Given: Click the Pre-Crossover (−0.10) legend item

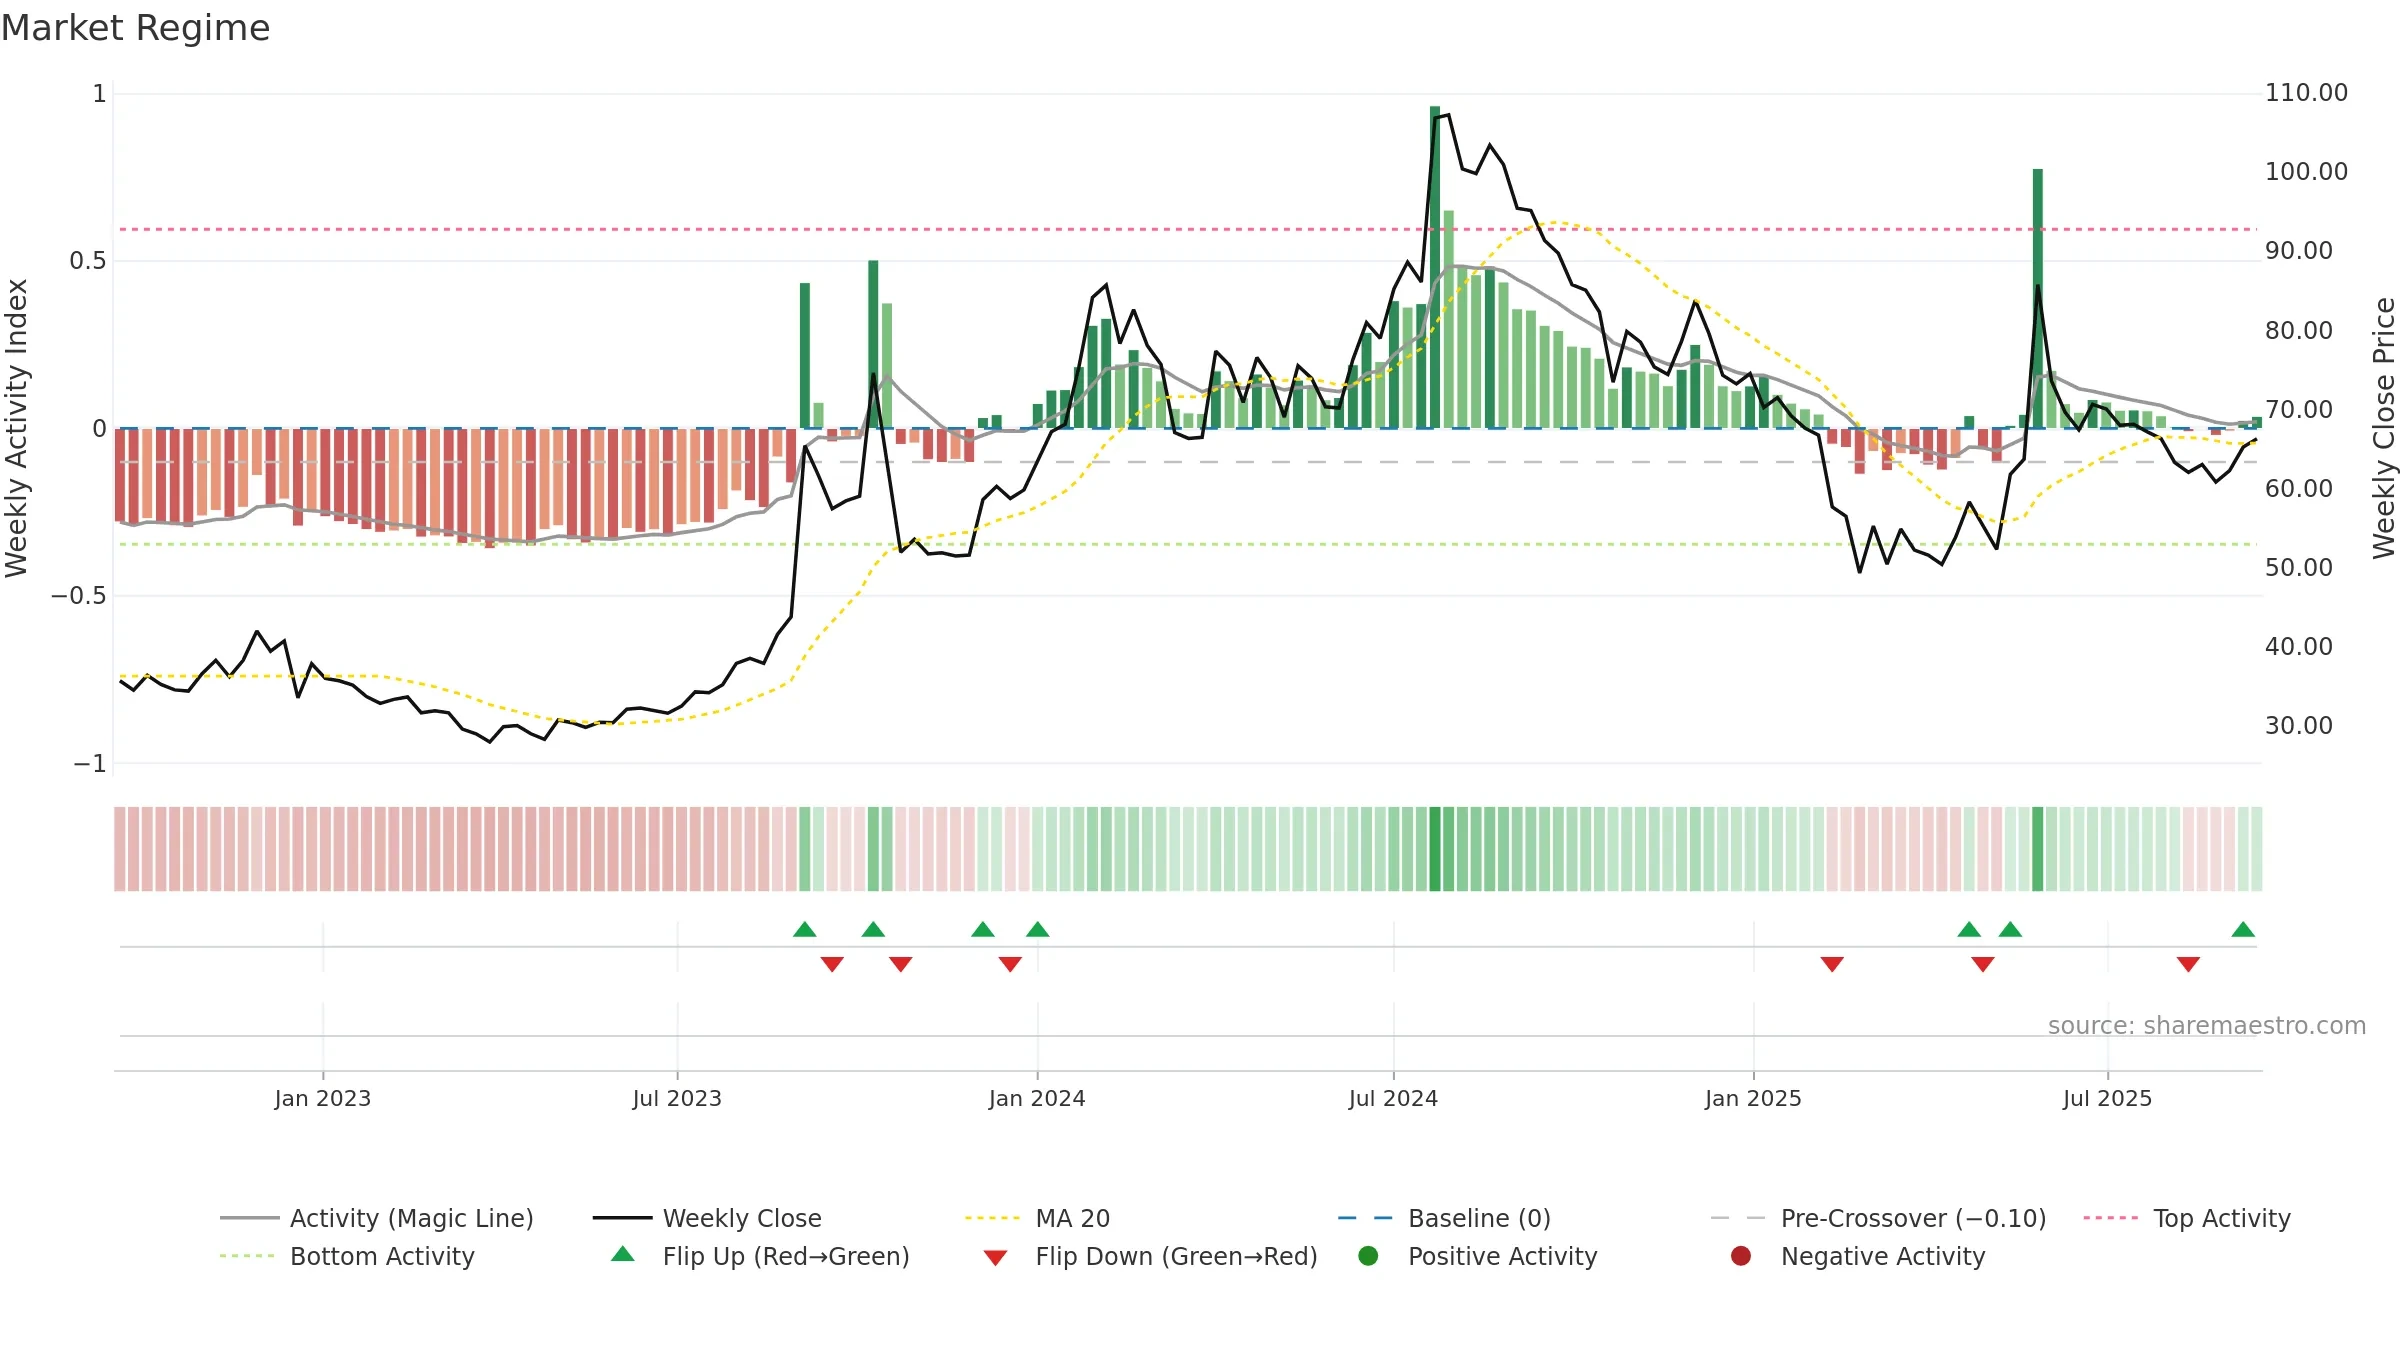Looking at the screenshot, I should [x=1878, y=1218].
